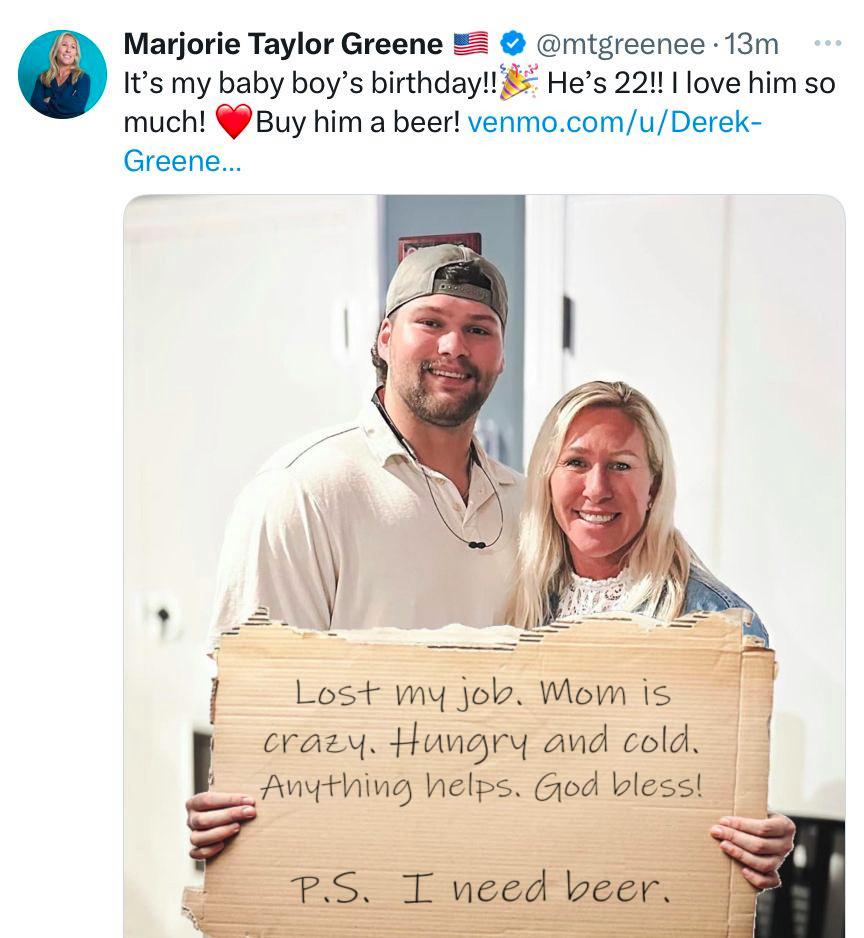Click the 'Buy him a beer!' text
Screen dimensions: 864x938
(x=358, y=122)
